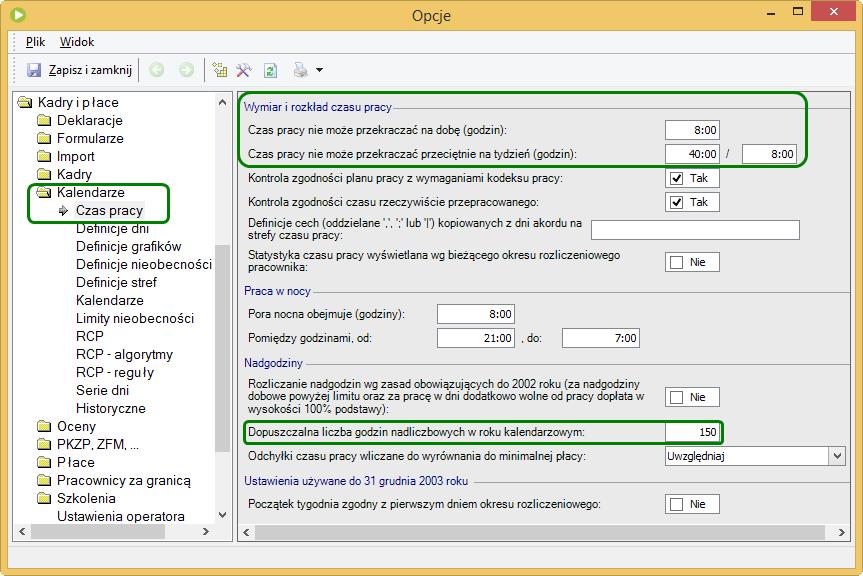Click the Płace folder icon

(x=44, y=462)
